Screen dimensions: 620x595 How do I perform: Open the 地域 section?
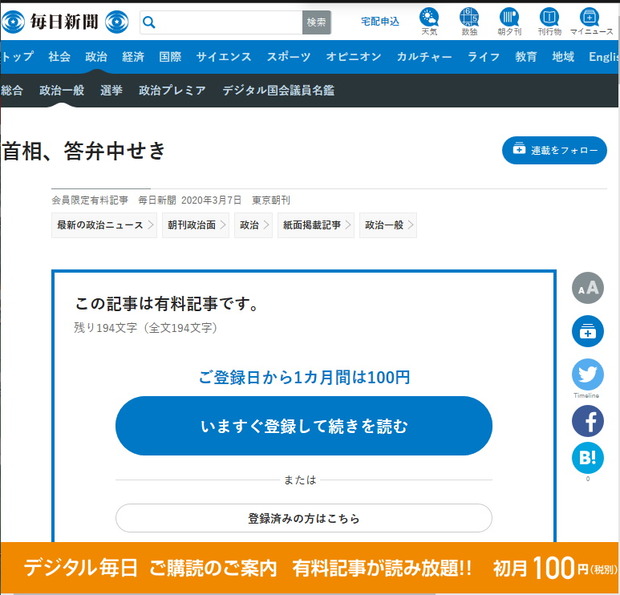coord(563,57)
